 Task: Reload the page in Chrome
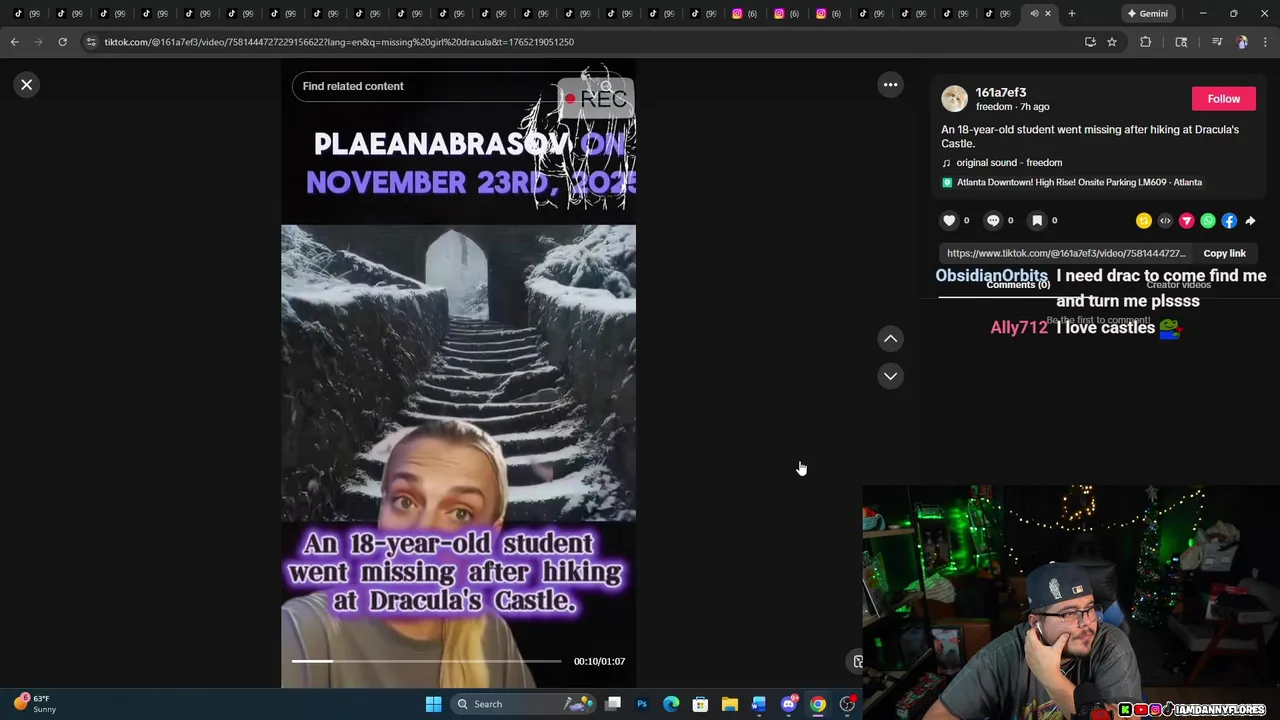62,42
